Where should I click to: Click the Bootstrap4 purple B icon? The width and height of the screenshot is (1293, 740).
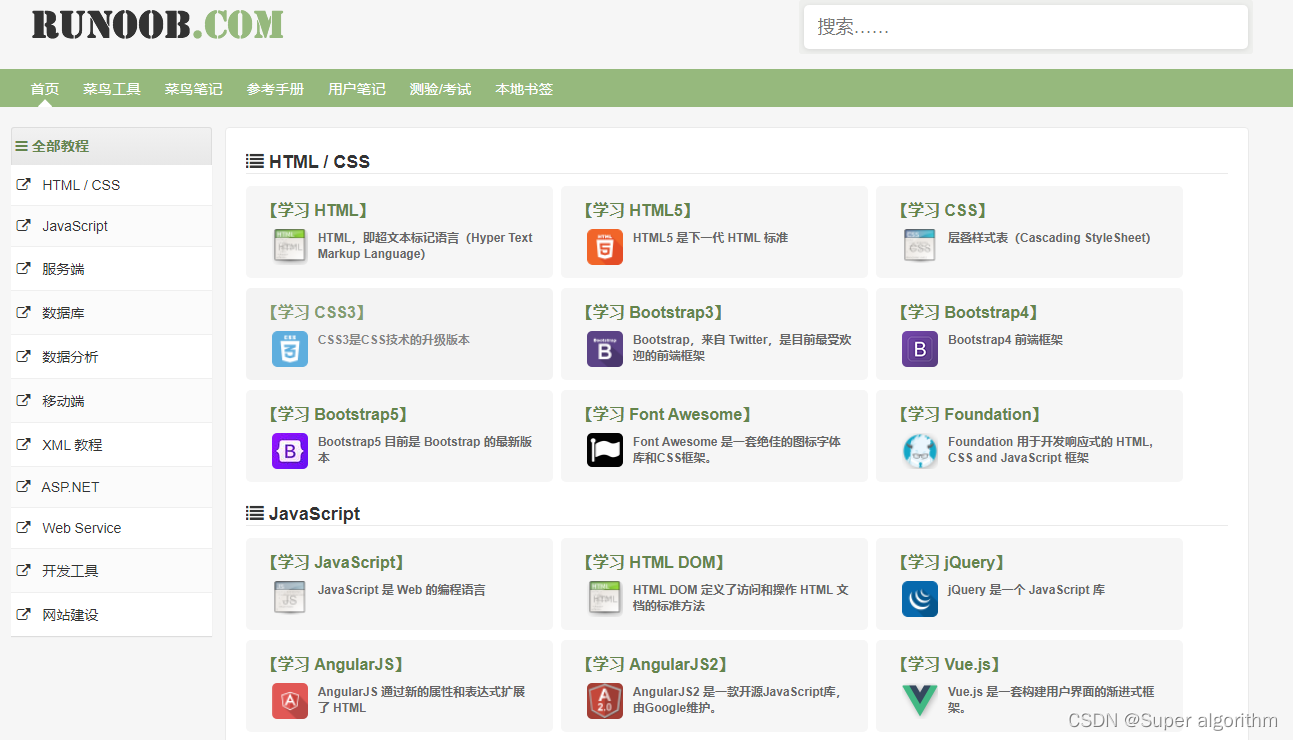click(x=920, y=349)
